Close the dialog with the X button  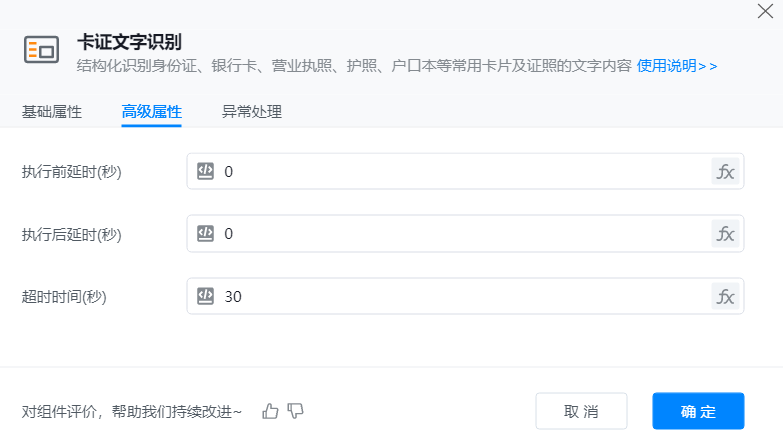tap(765, 11)
